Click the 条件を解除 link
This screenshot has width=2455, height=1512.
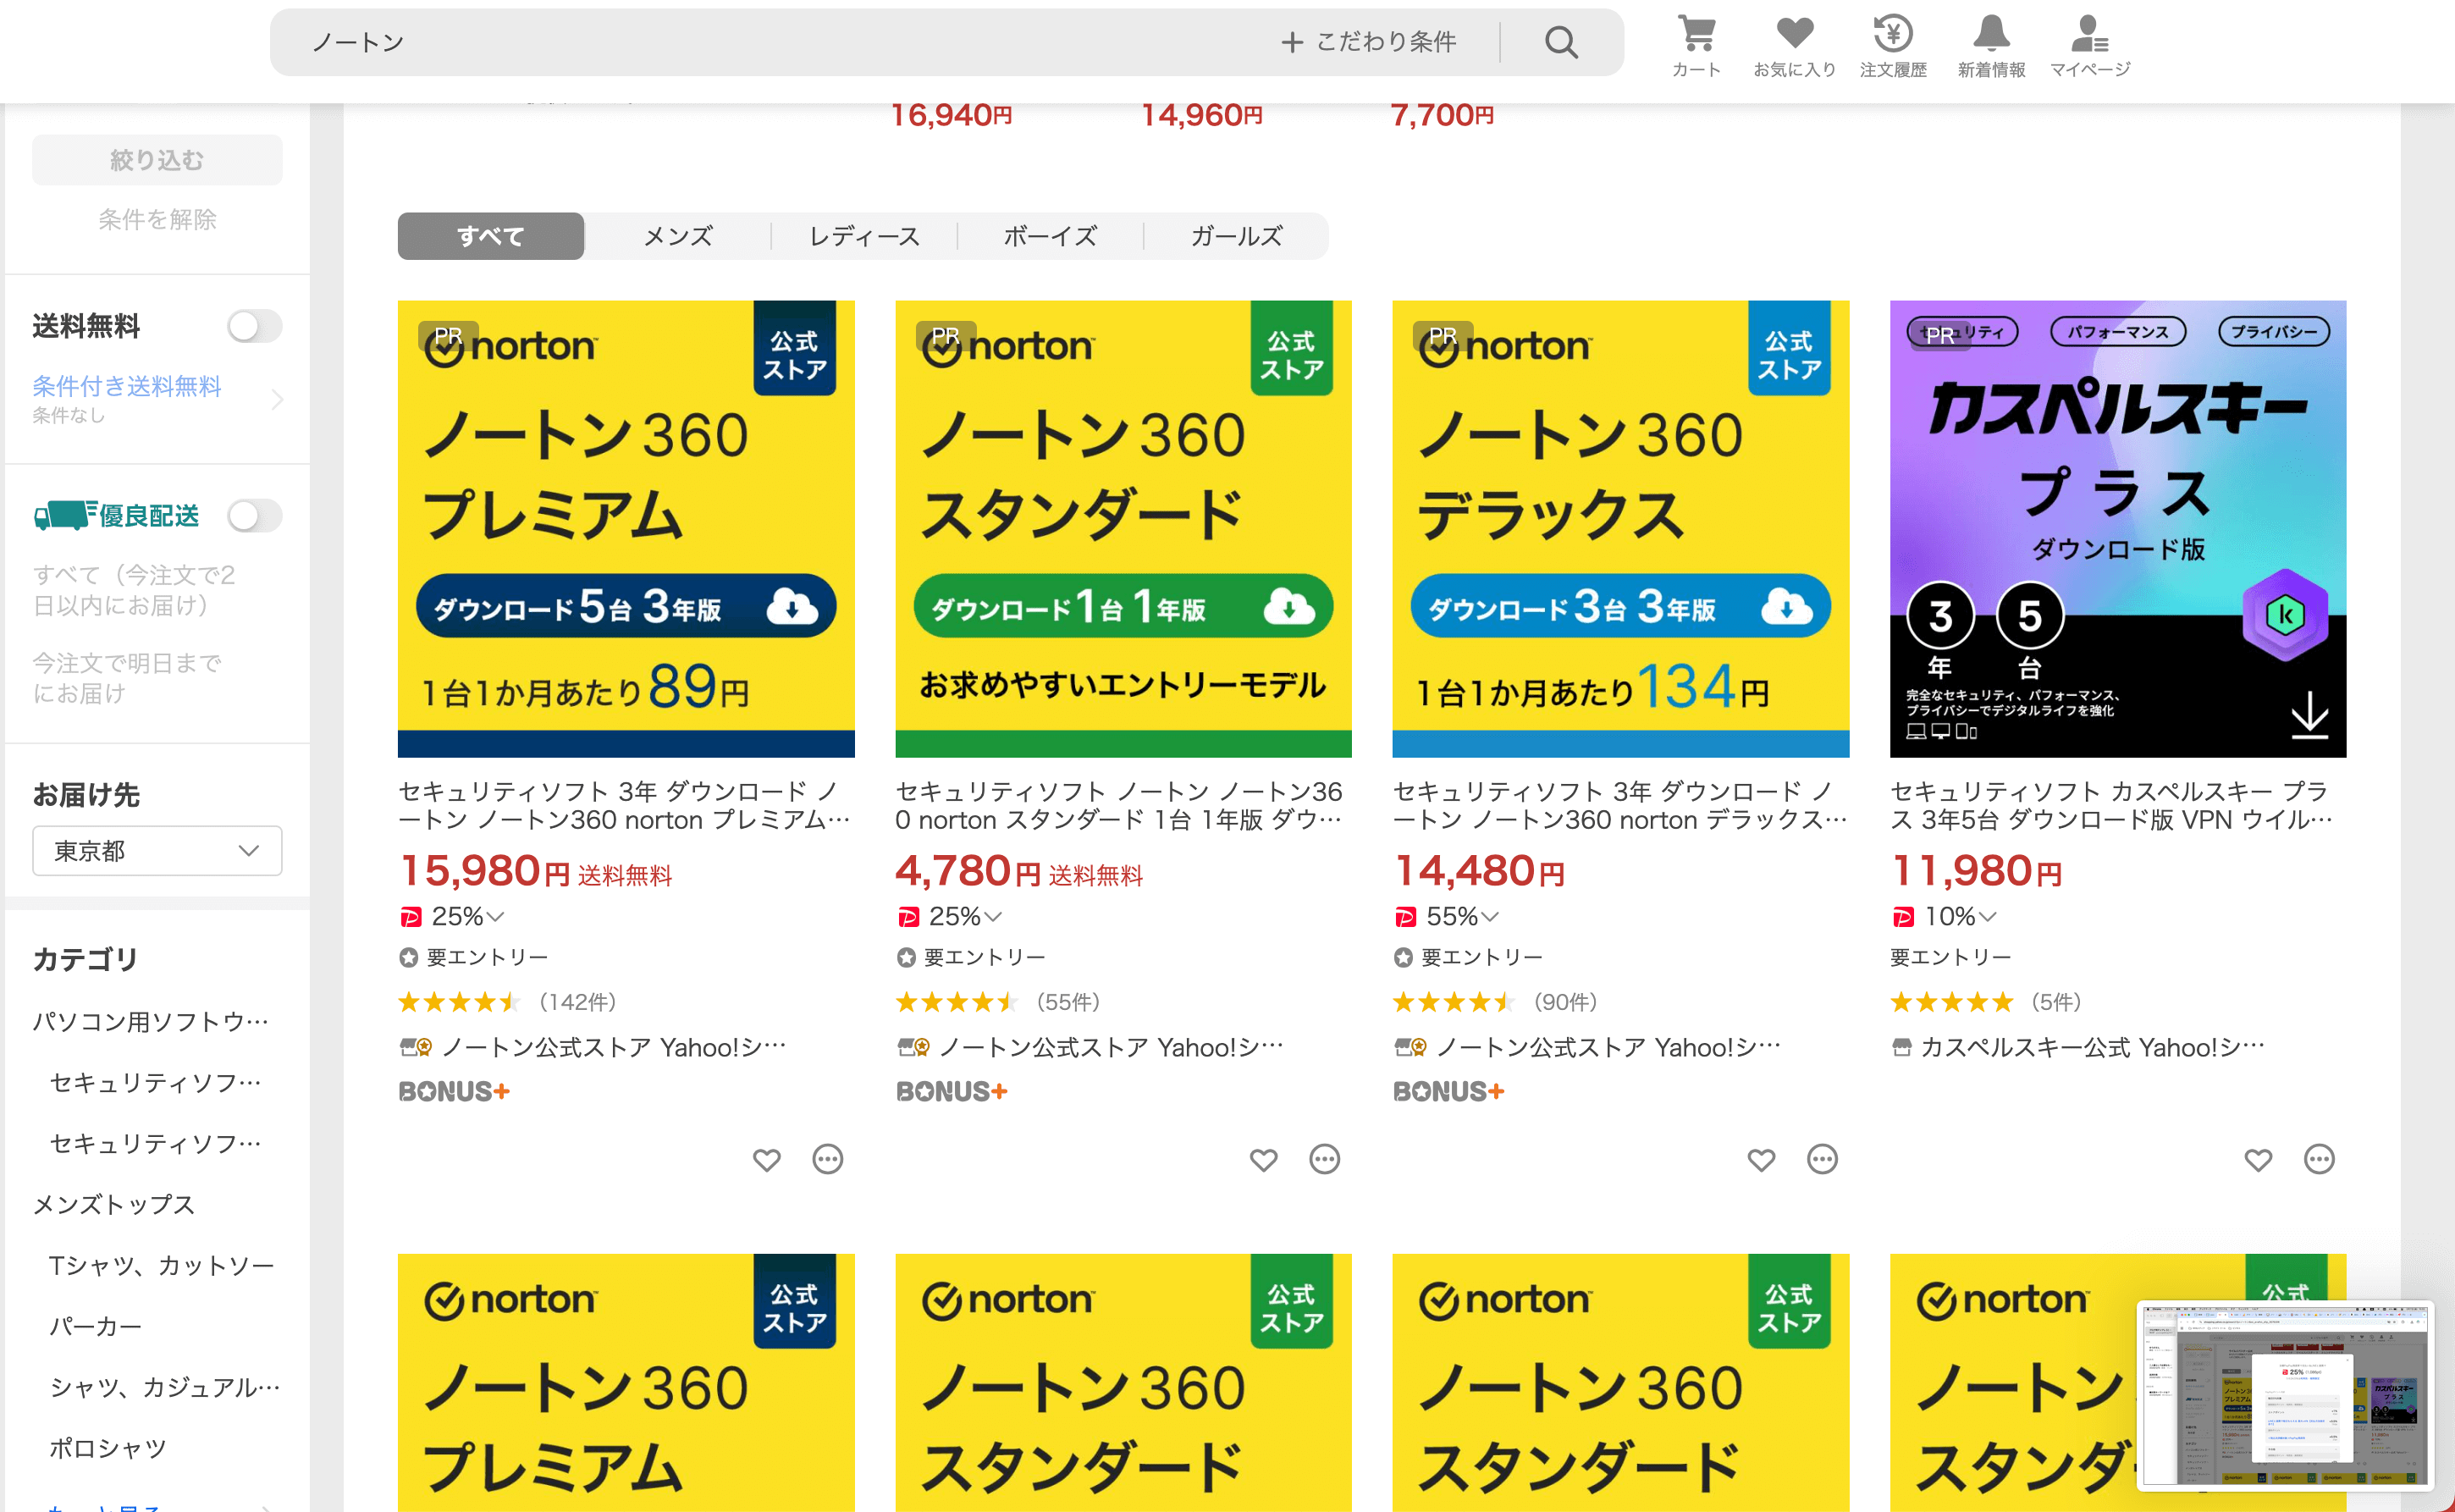(157, 219)
